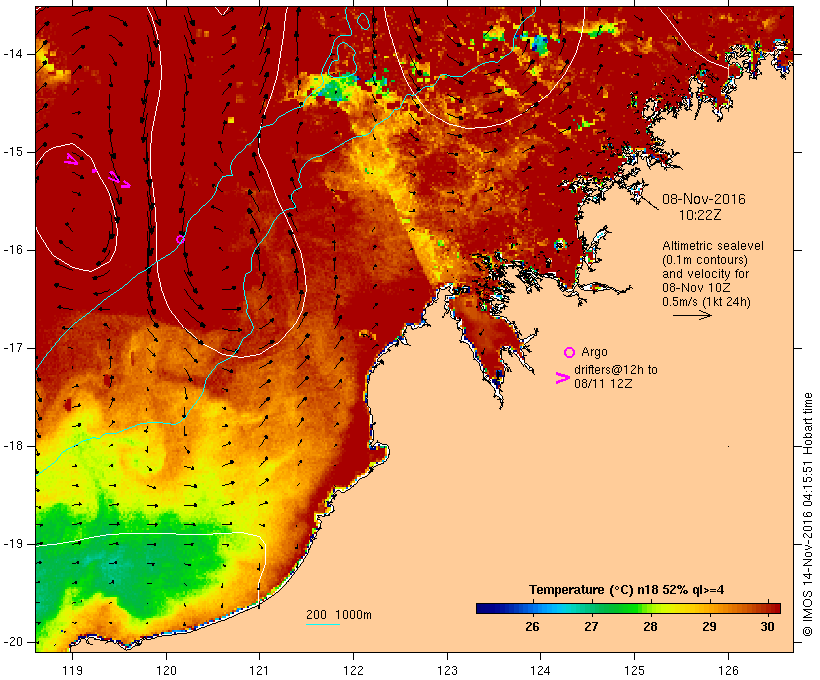Click the 'Altimetric sealevel' caption text

(x=713, y=246)
